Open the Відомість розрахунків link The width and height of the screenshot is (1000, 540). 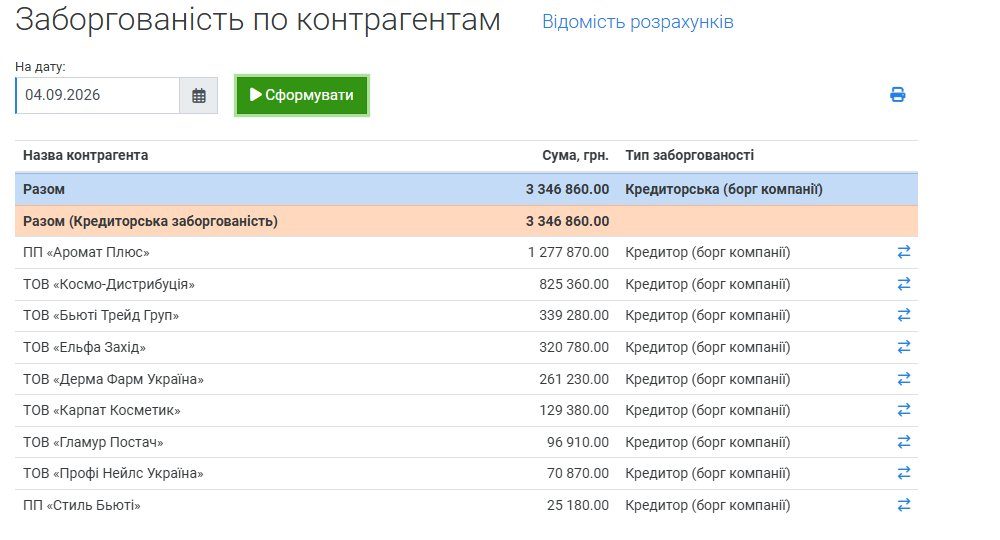coord(638,22)
